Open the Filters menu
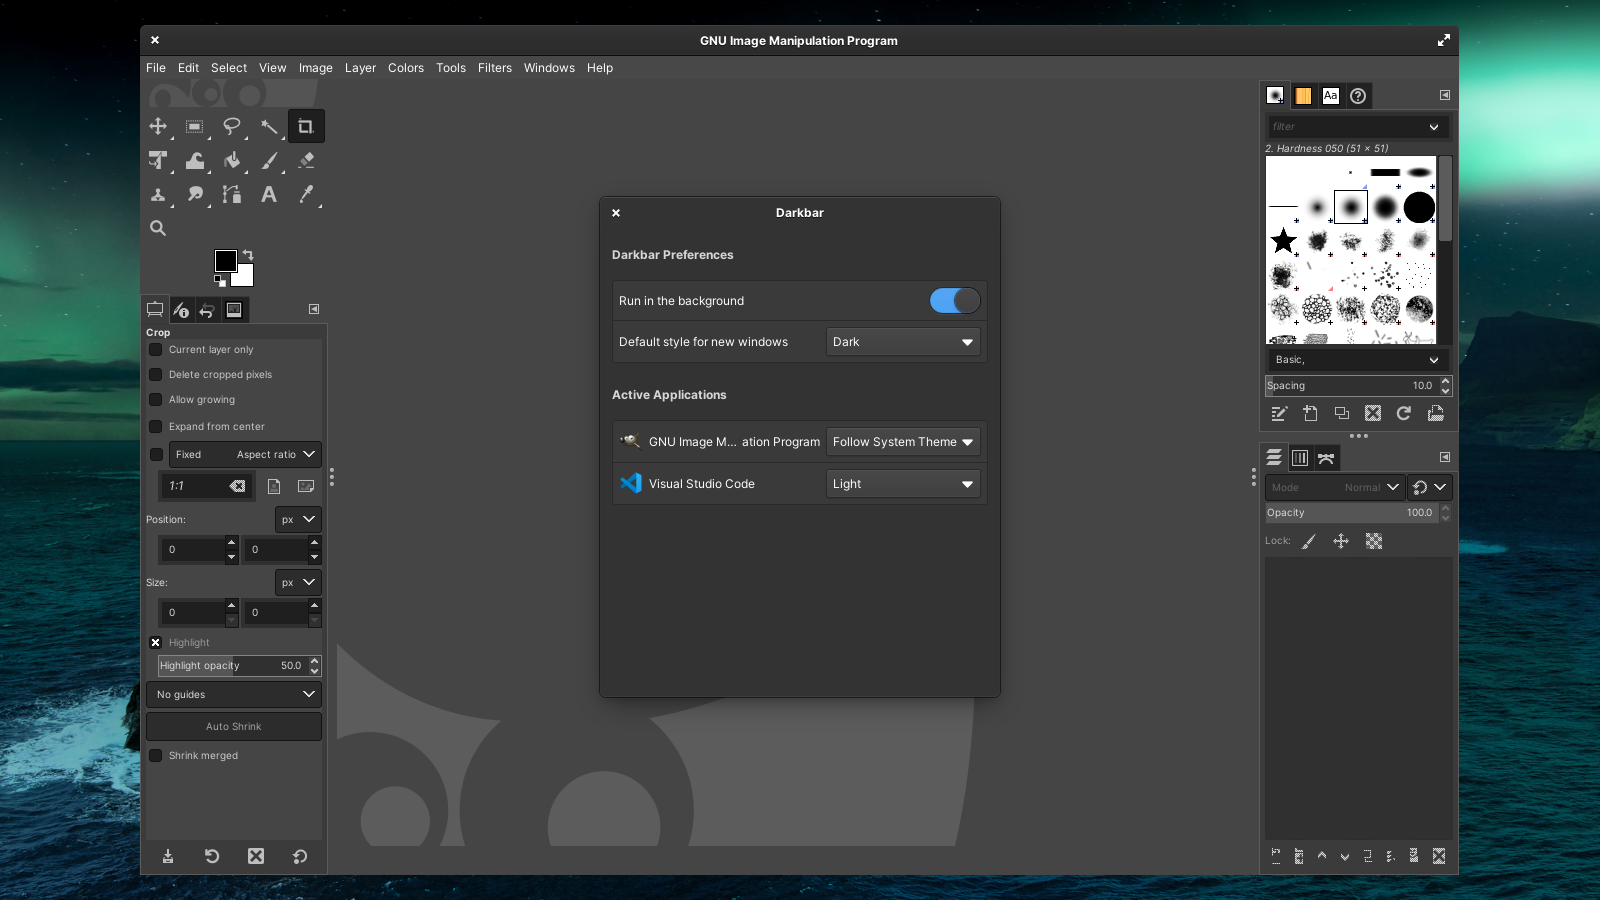 [x=494, y=67]
